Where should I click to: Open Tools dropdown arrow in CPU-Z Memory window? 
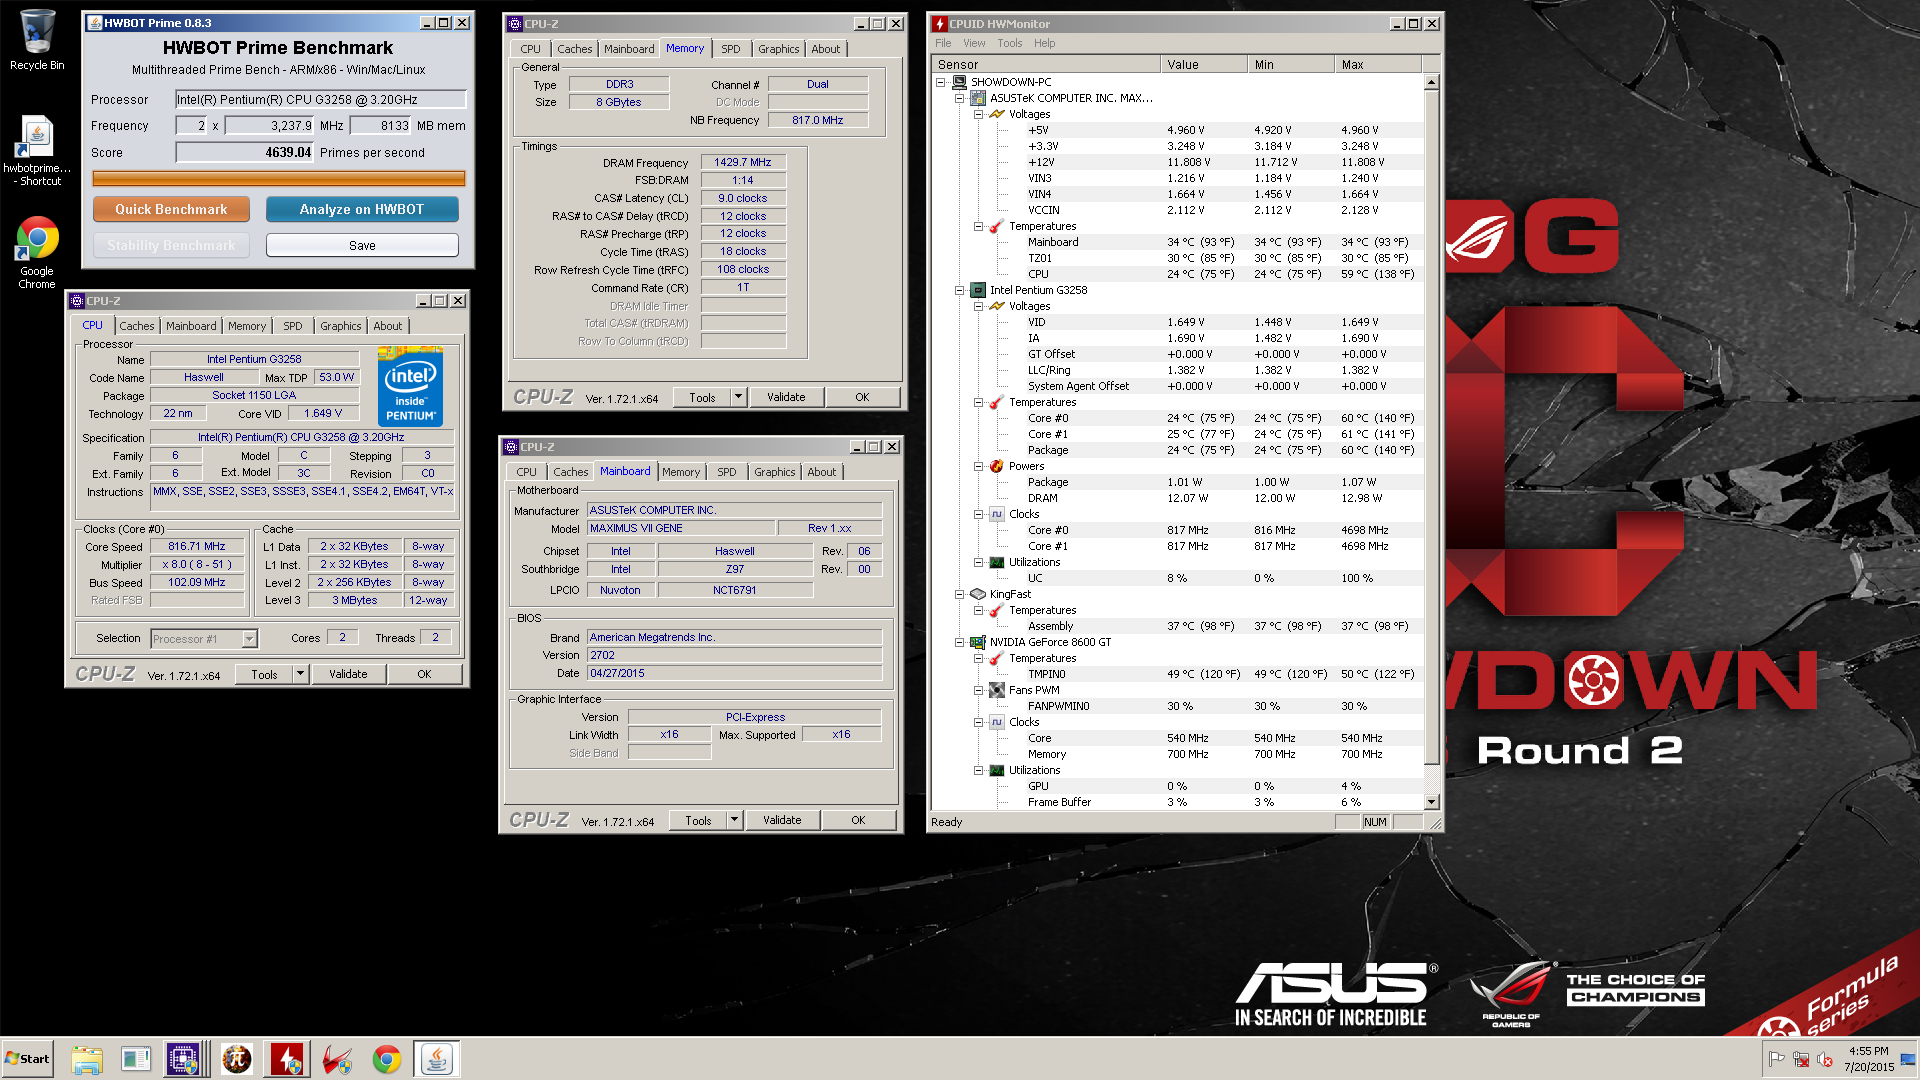point(738,397)
